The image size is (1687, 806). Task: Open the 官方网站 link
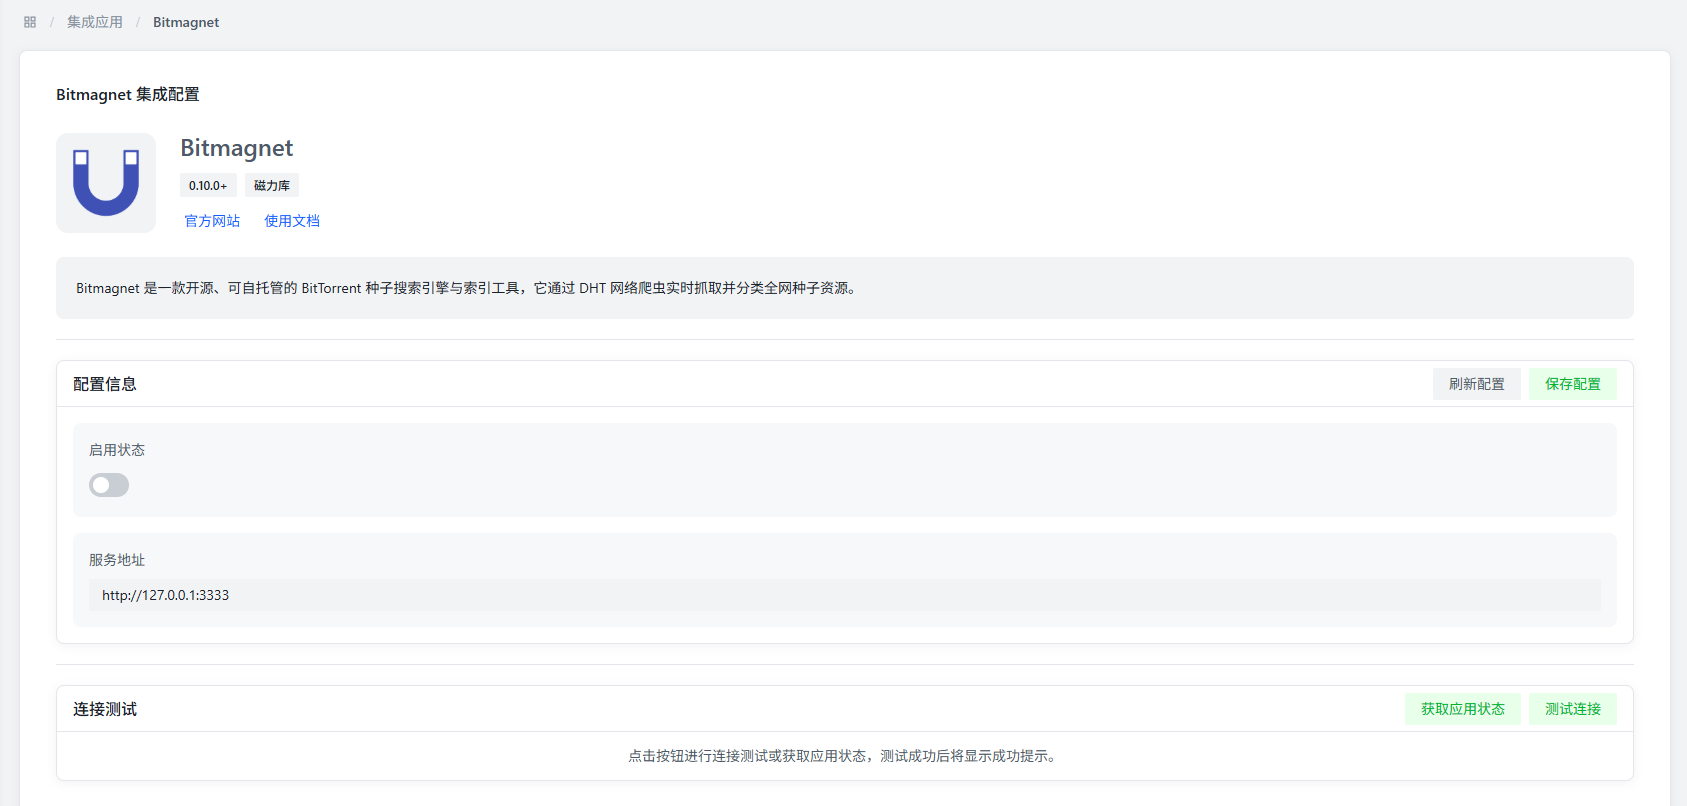tap(212, 221)
